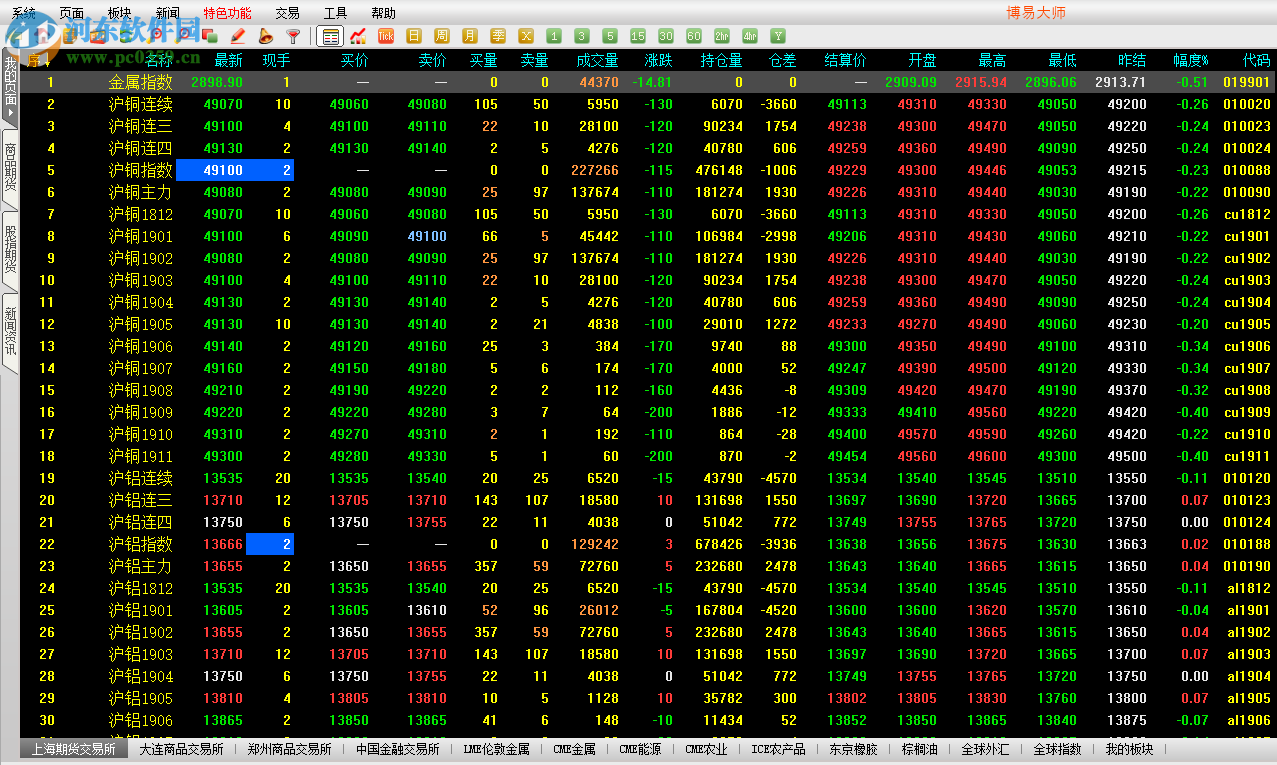Select the daily (日) period icon
The image size is (1277, 765).
tap(414, 36)
